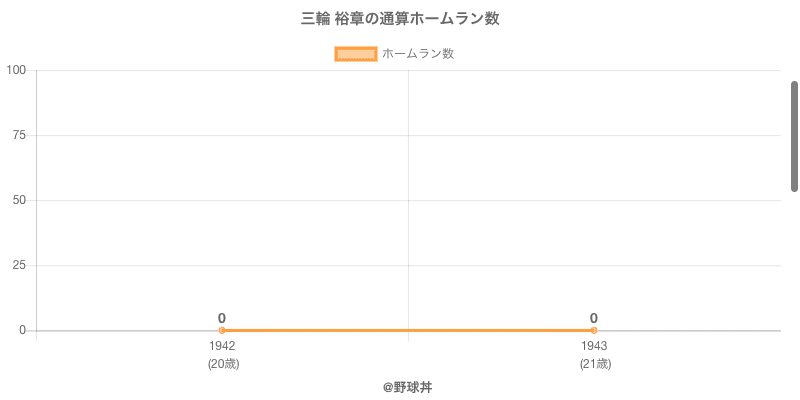Click the center vertical gridline of chart
The image size is (800, 400).
(x=408, y=200)
